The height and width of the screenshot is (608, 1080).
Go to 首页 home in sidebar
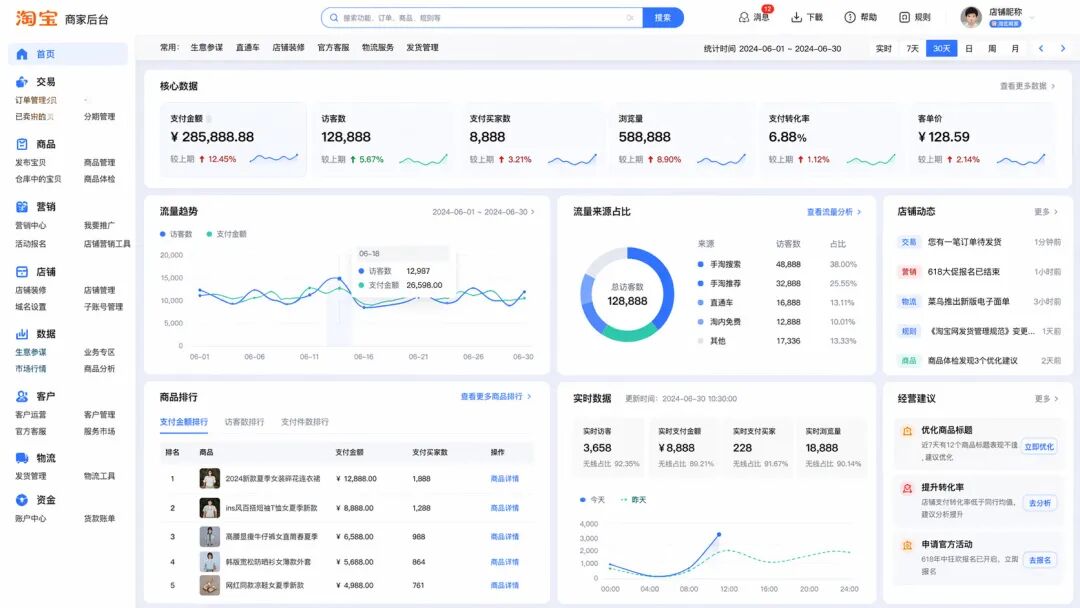[x=45, y=54]
